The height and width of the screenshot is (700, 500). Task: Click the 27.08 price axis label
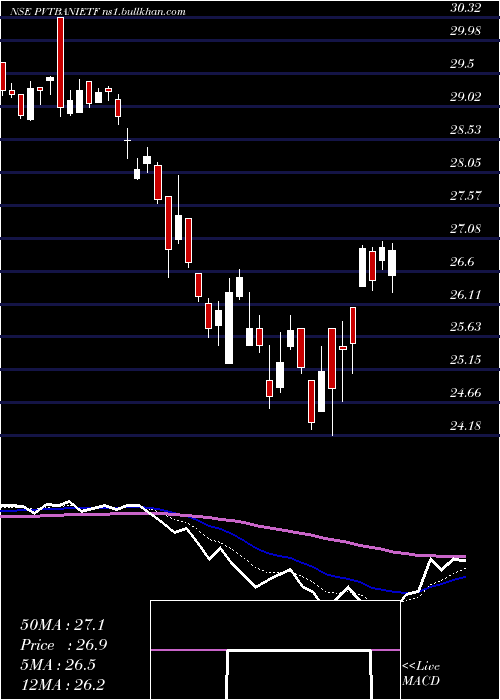point(465,229)
